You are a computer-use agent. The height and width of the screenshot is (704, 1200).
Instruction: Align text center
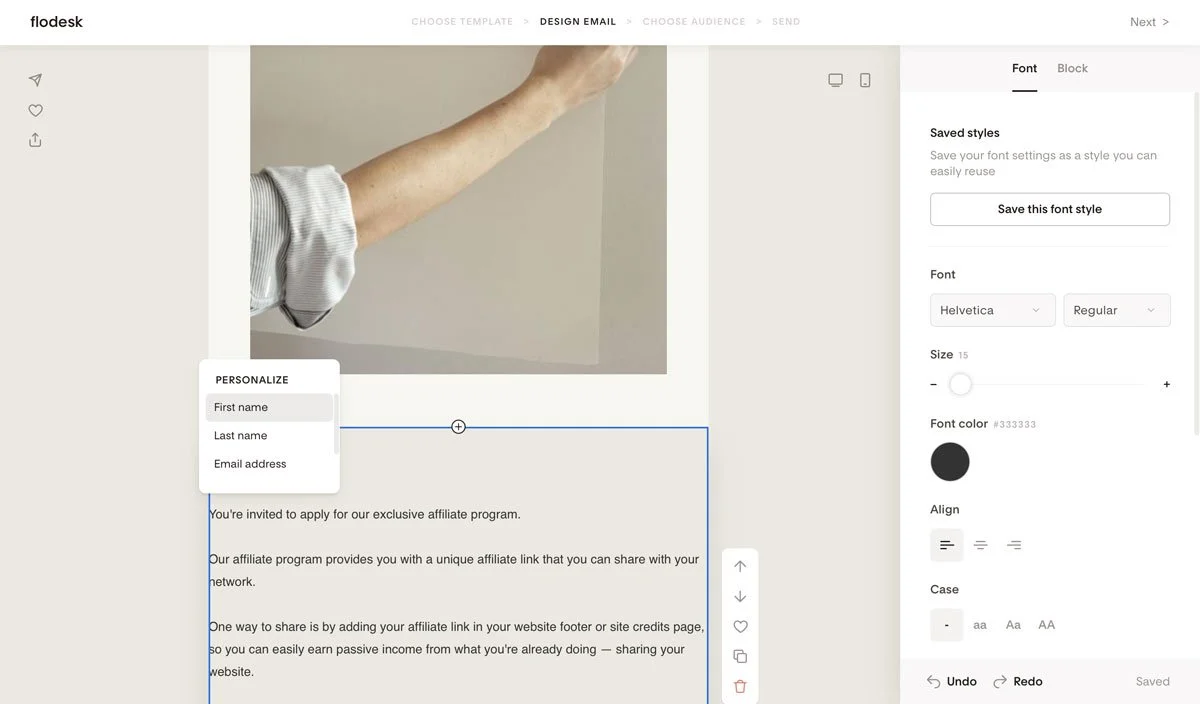pos(980,545)
